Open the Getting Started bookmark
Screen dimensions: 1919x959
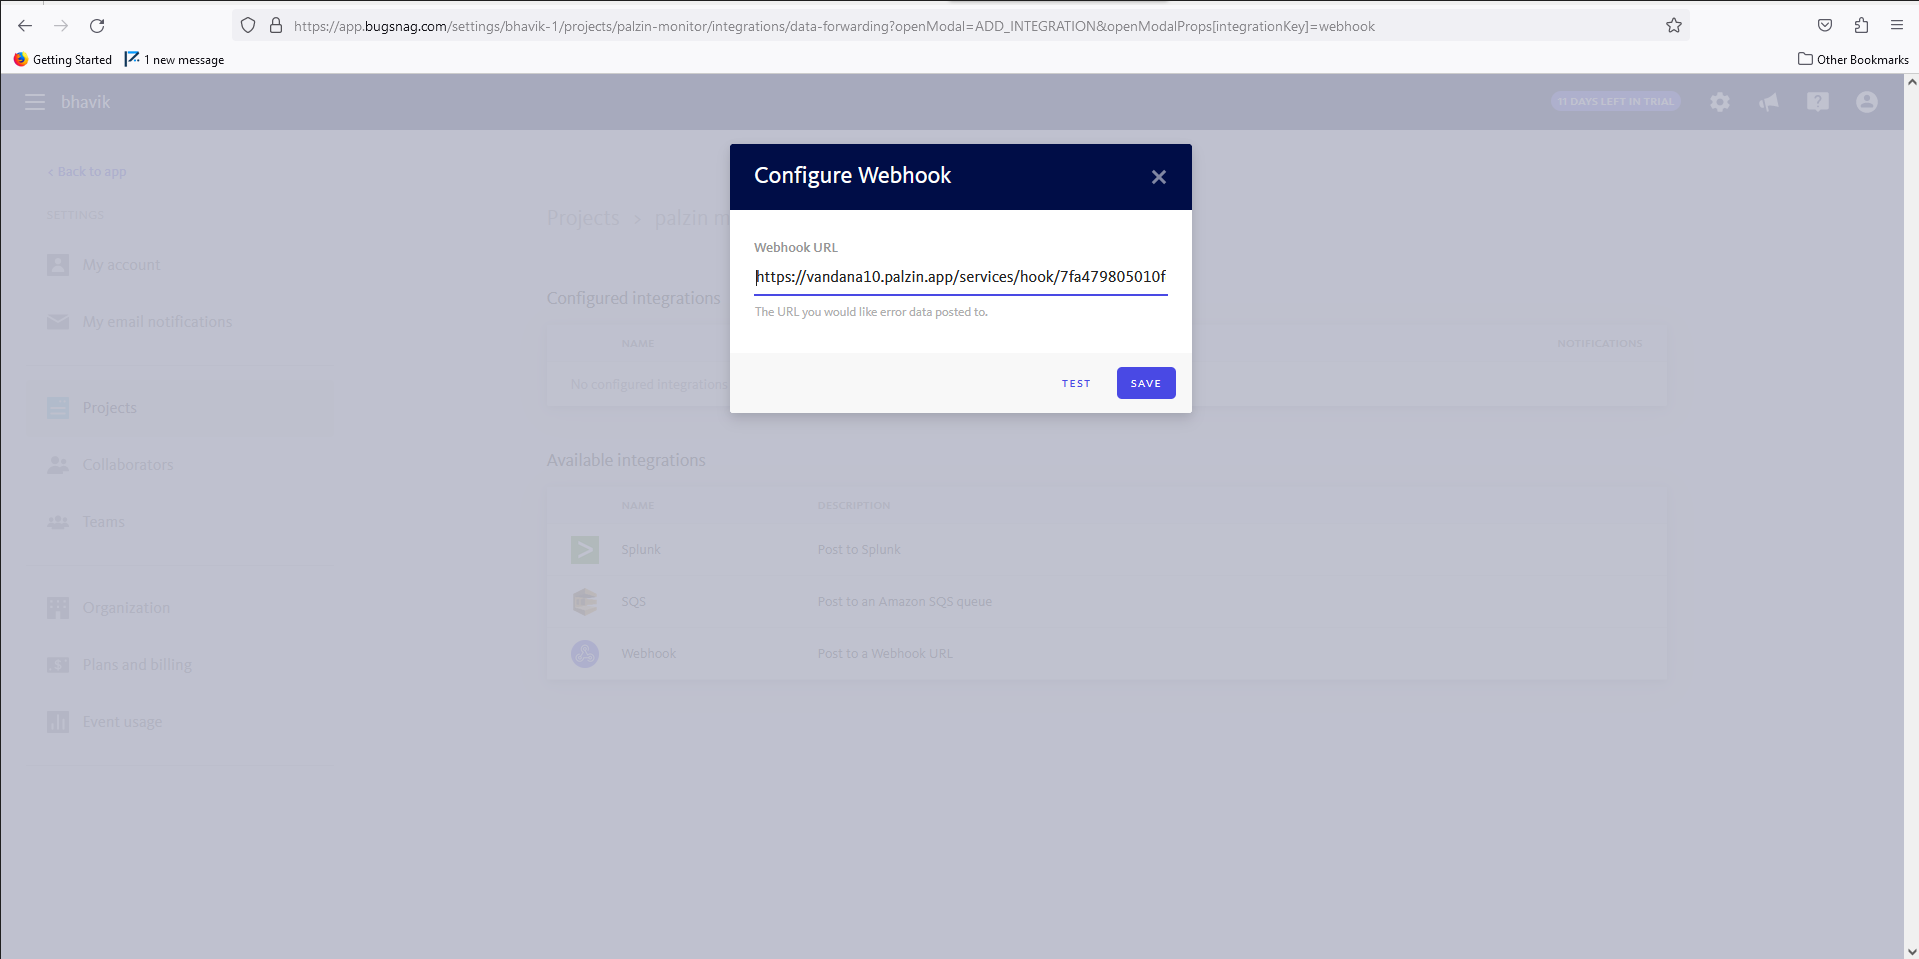[62, 60]
